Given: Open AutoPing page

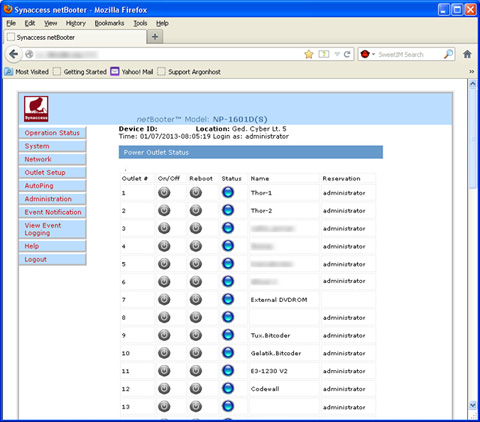Looking at the screenshot, I should tap(52, 186).
